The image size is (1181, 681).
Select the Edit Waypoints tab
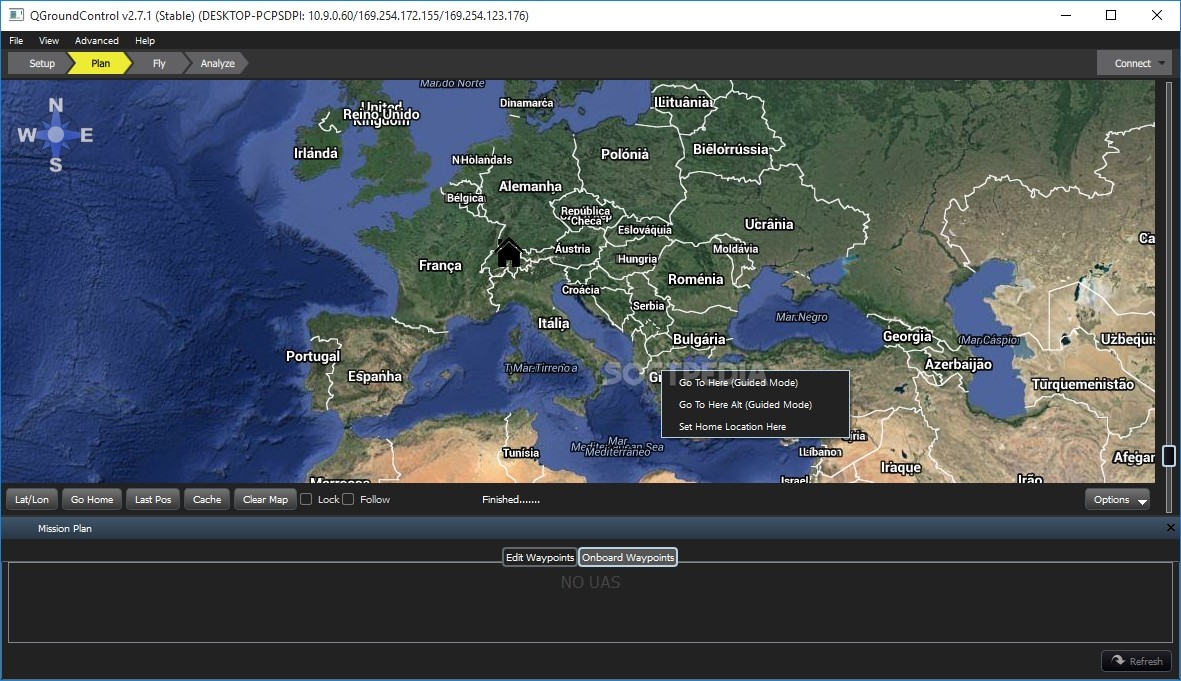[540, 557]
